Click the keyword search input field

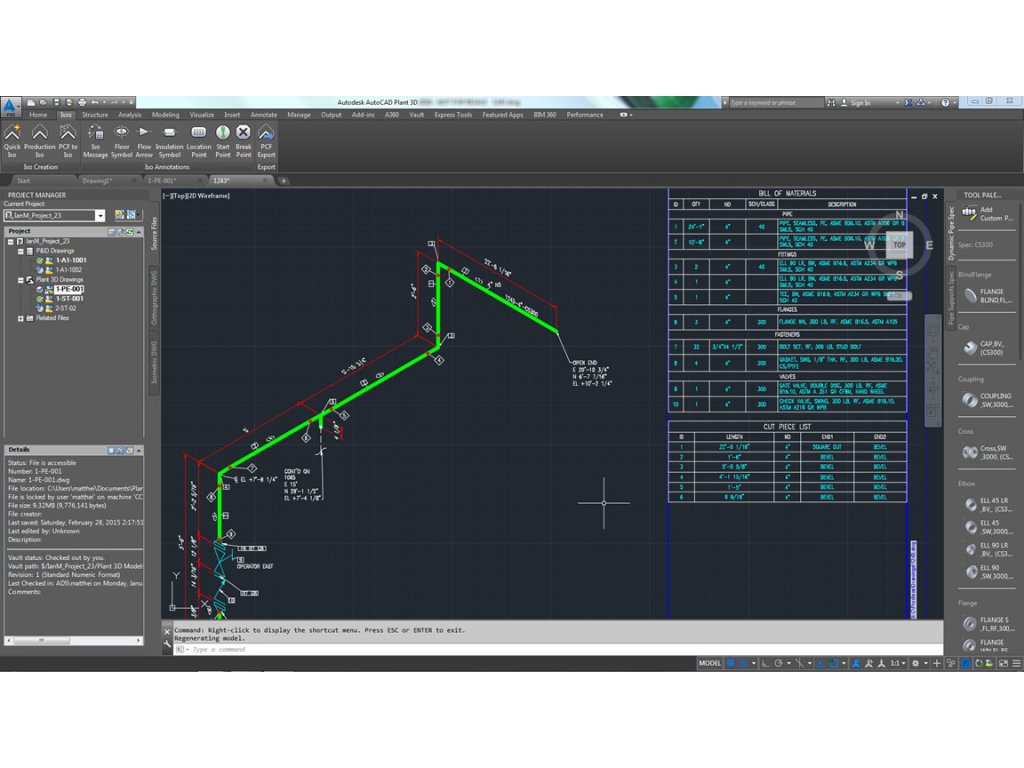776,103
